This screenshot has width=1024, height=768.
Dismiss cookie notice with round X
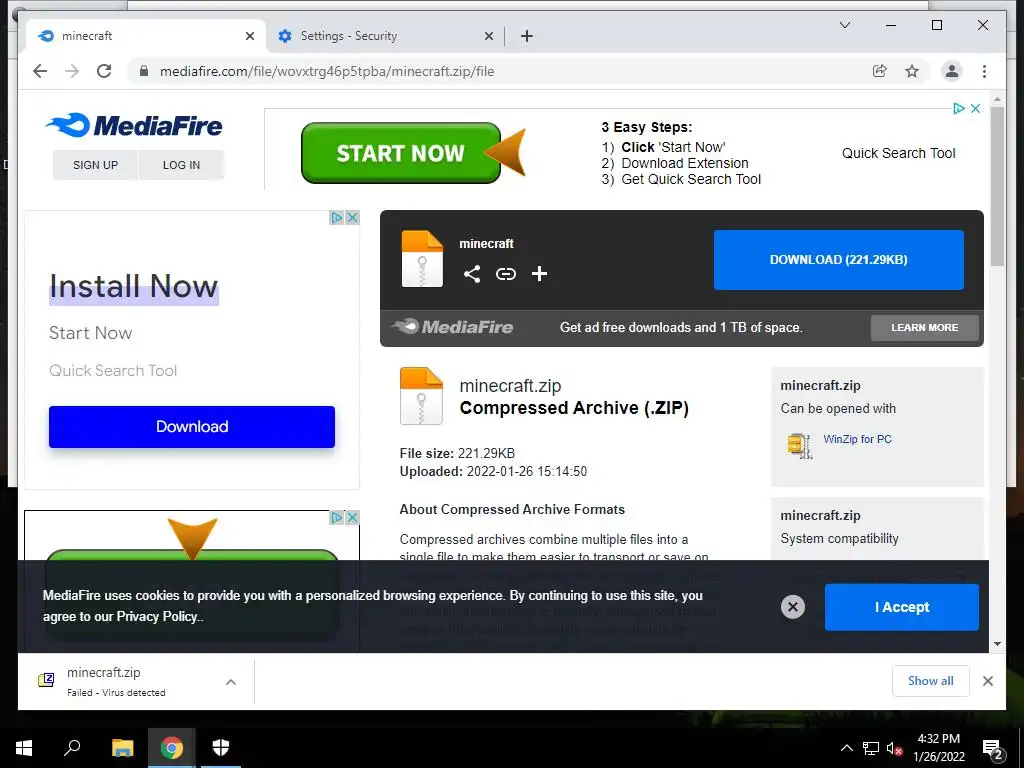click(x=793, y=607)
